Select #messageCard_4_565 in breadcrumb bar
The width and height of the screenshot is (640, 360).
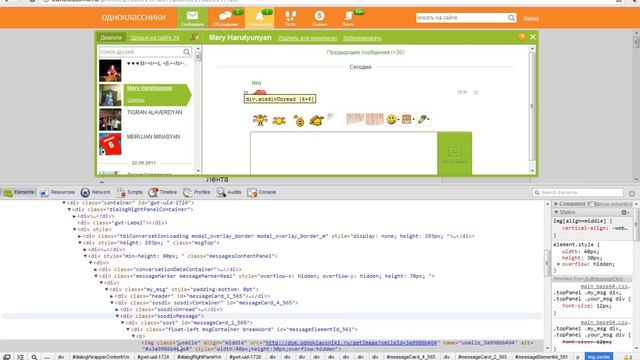411,357
